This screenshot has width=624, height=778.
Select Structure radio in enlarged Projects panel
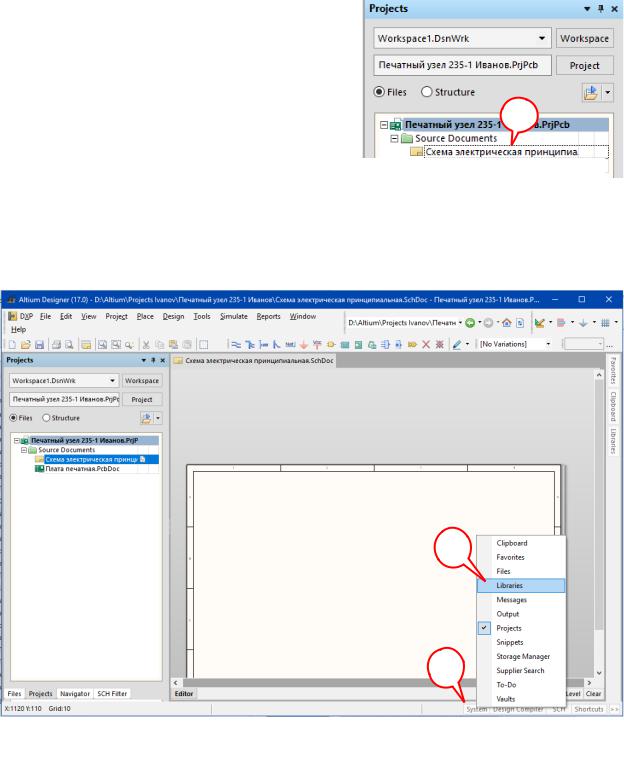pos(427,92)
